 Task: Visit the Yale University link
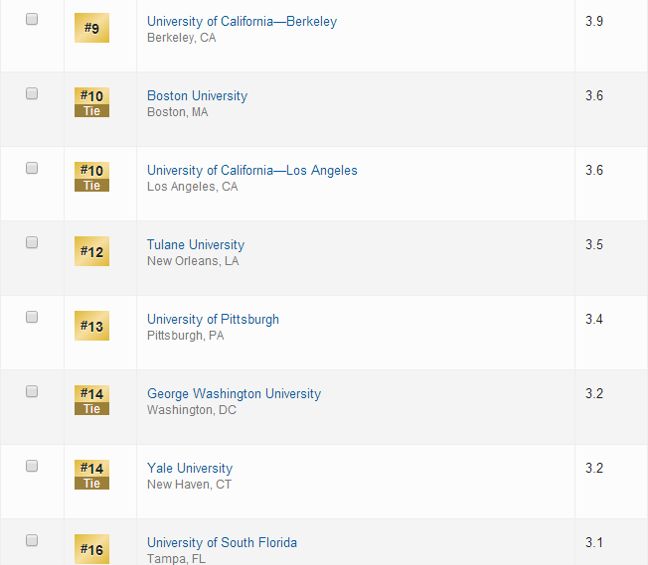189,468
